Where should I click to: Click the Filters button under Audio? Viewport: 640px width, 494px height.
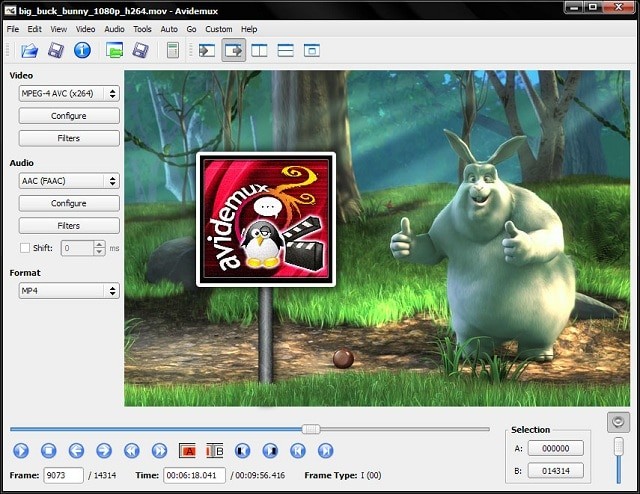coord(69,225)
